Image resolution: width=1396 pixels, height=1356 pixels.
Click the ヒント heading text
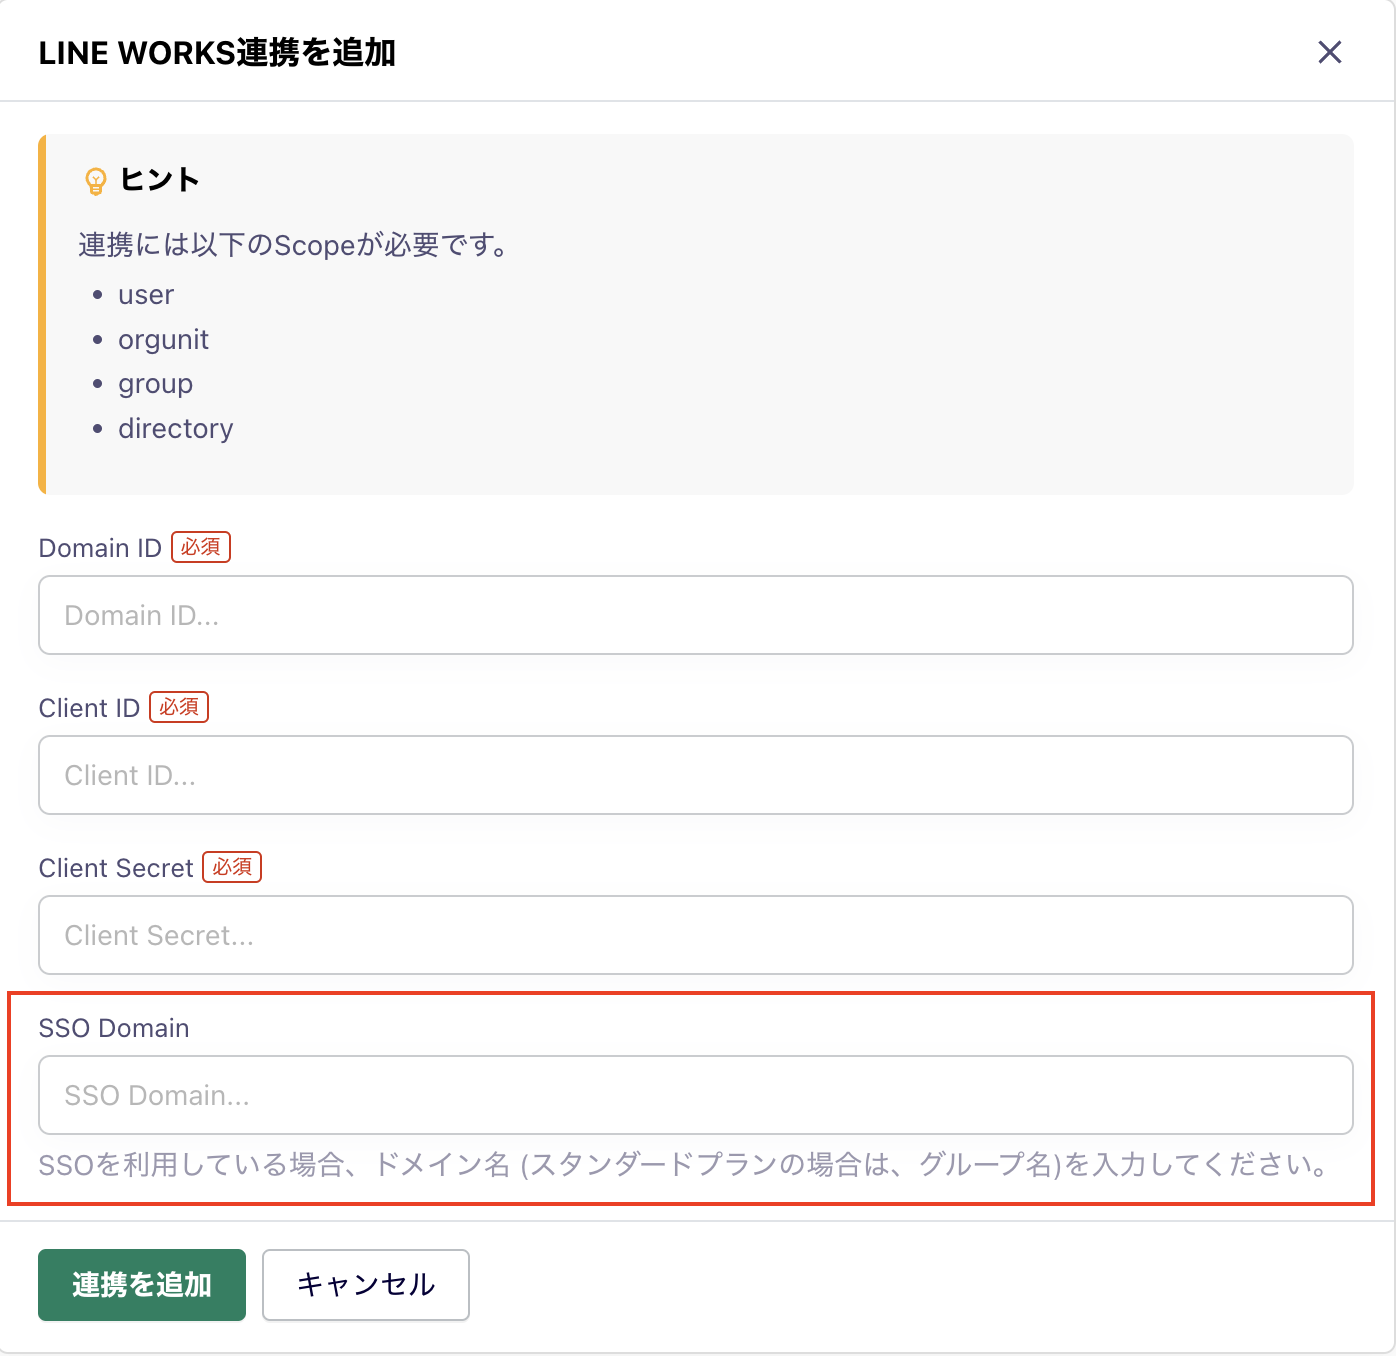tap(160, 181)
